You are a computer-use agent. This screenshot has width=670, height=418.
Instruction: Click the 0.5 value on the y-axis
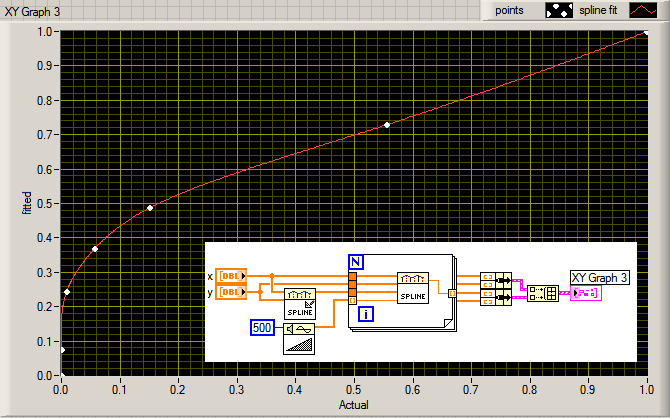click(45, 204)
